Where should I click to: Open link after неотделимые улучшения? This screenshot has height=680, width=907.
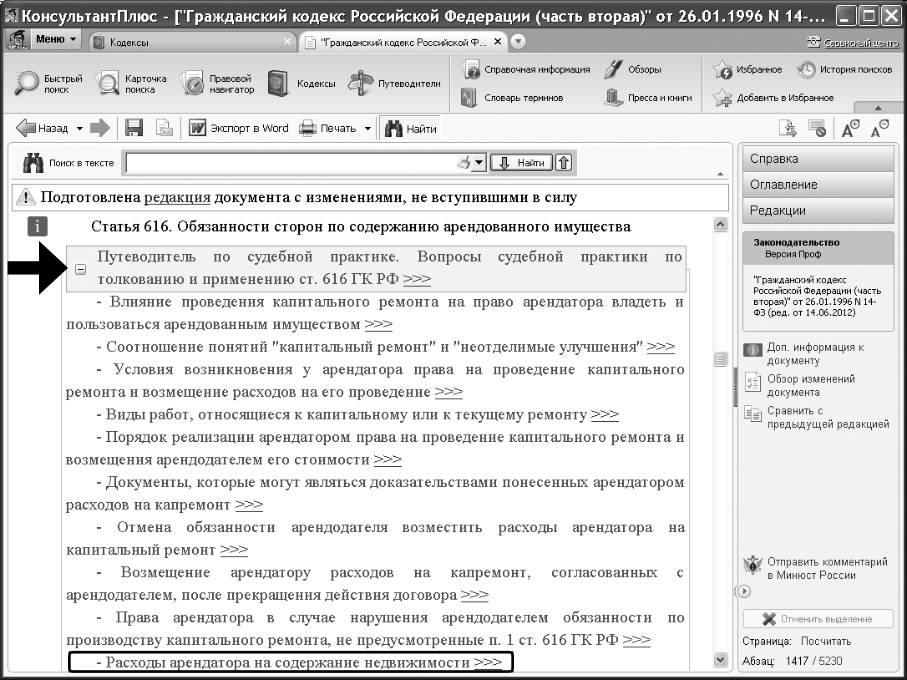pyautogui.click(x=661, y=347)
